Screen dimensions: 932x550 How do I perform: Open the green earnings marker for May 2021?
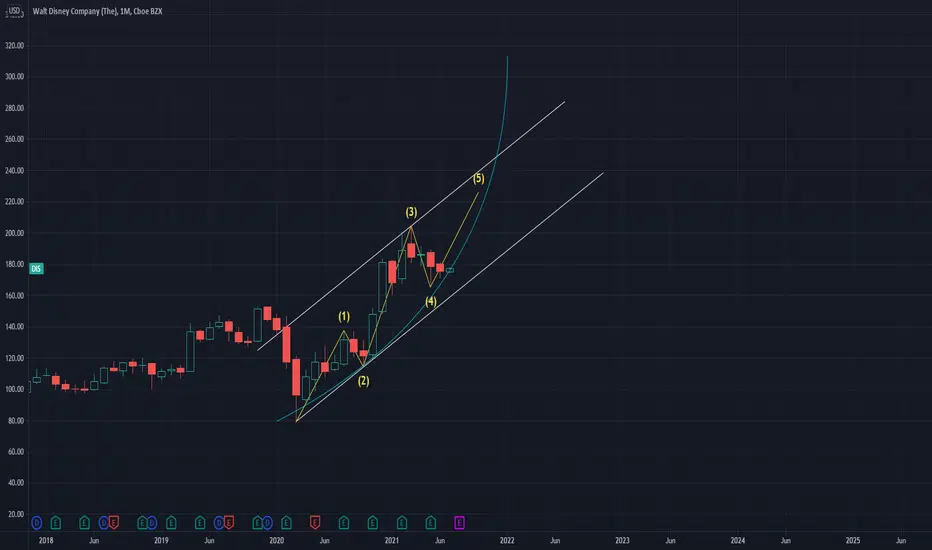coord(430,523)
